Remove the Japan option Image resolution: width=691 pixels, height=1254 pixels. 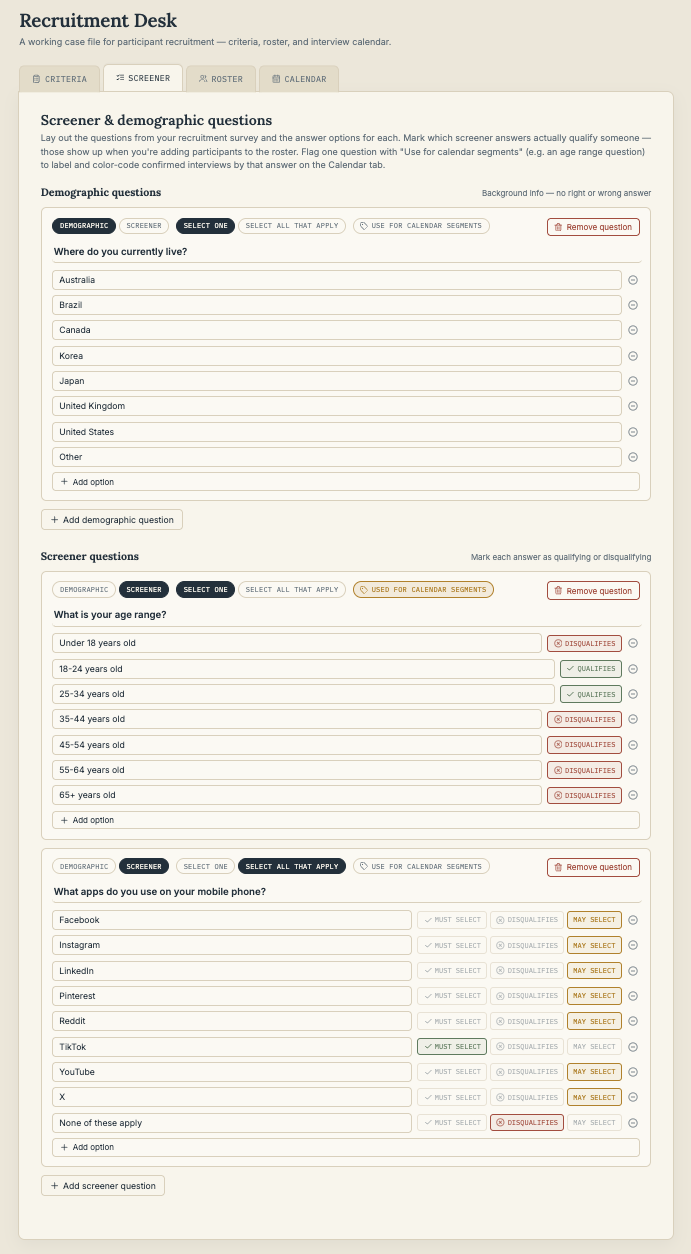click(633, 381)
